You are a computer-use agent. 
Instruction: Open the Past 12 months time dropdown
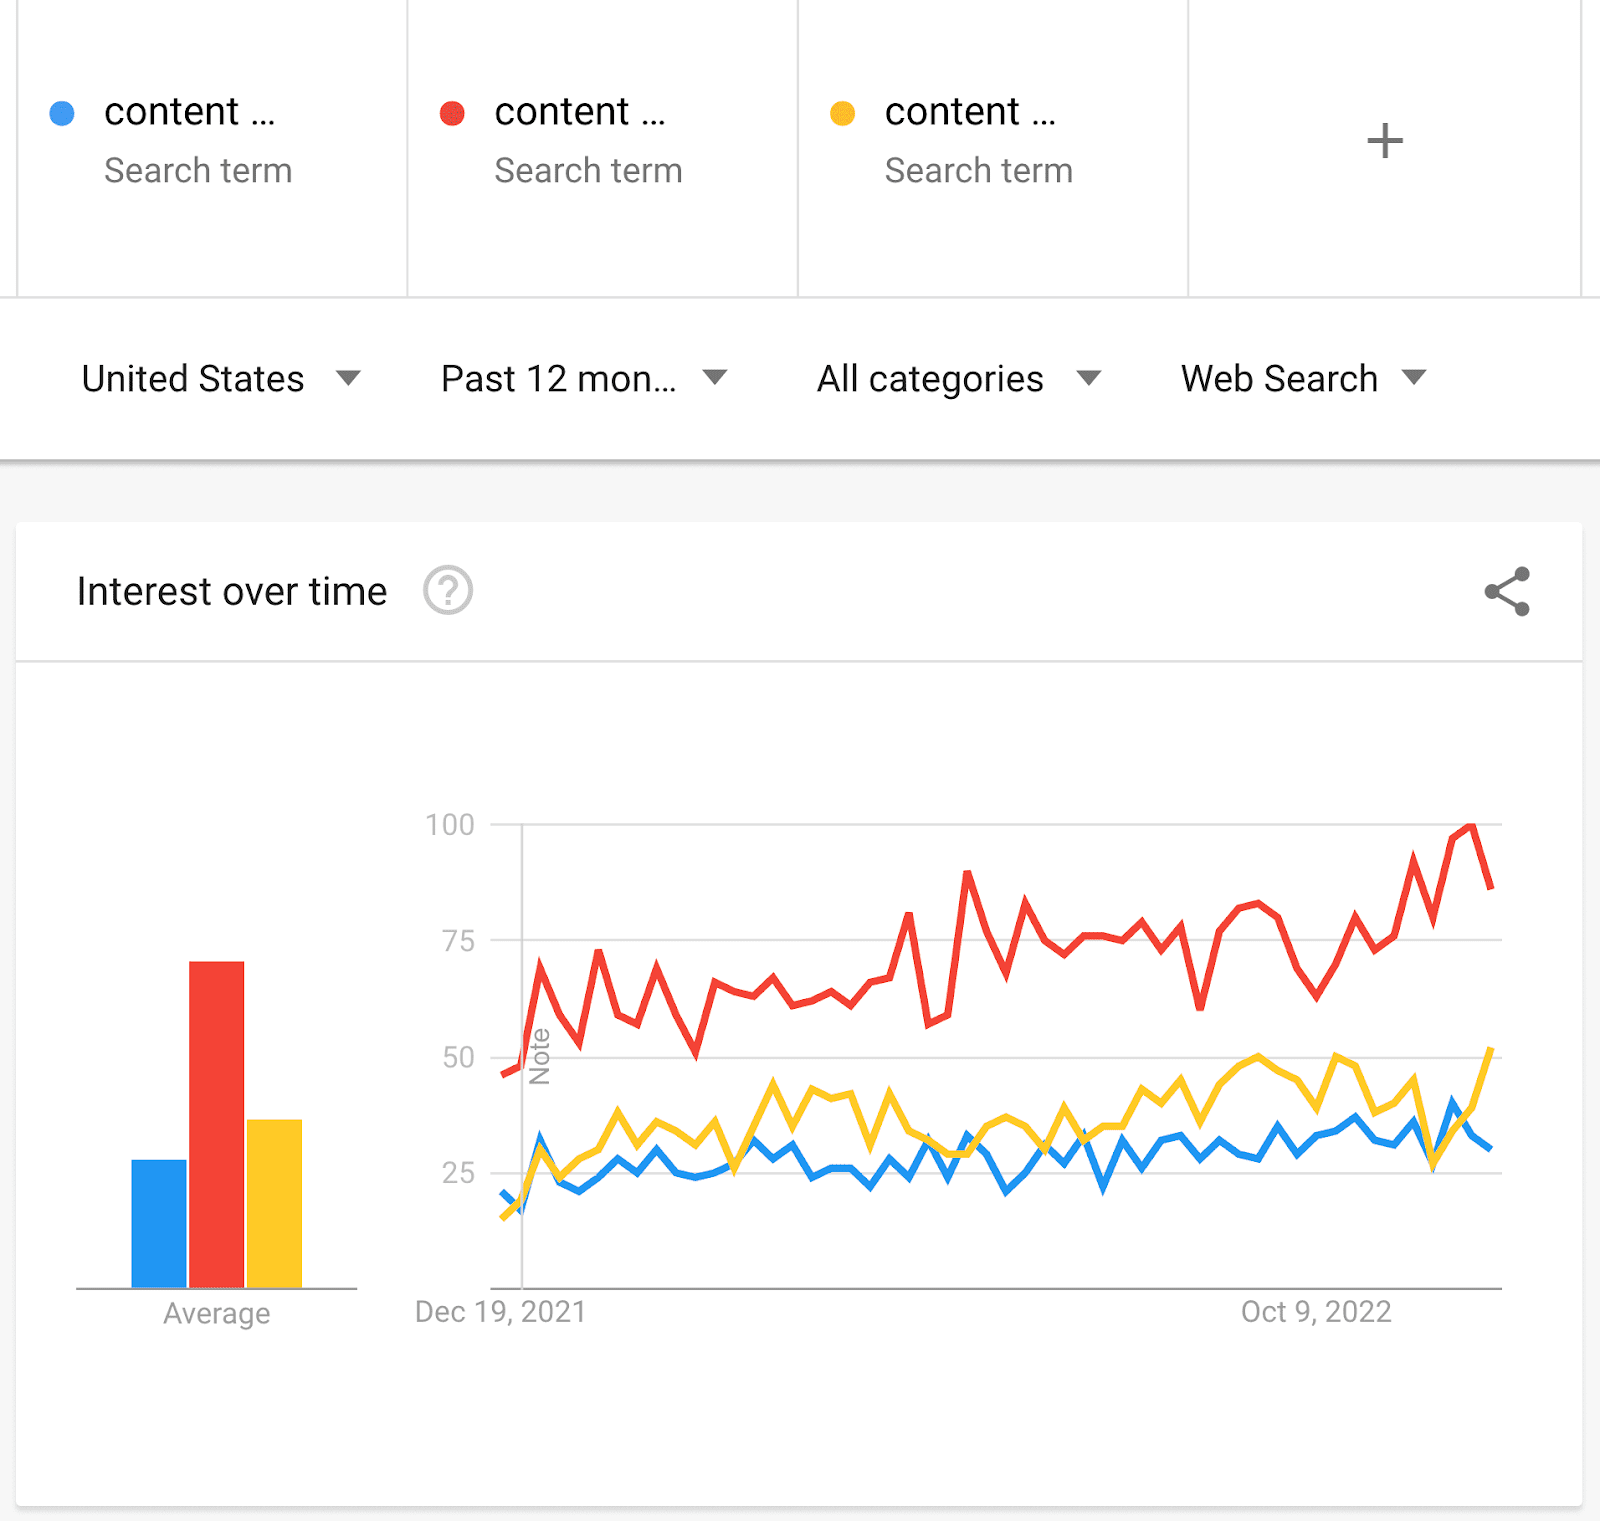[x=584, y=379]
